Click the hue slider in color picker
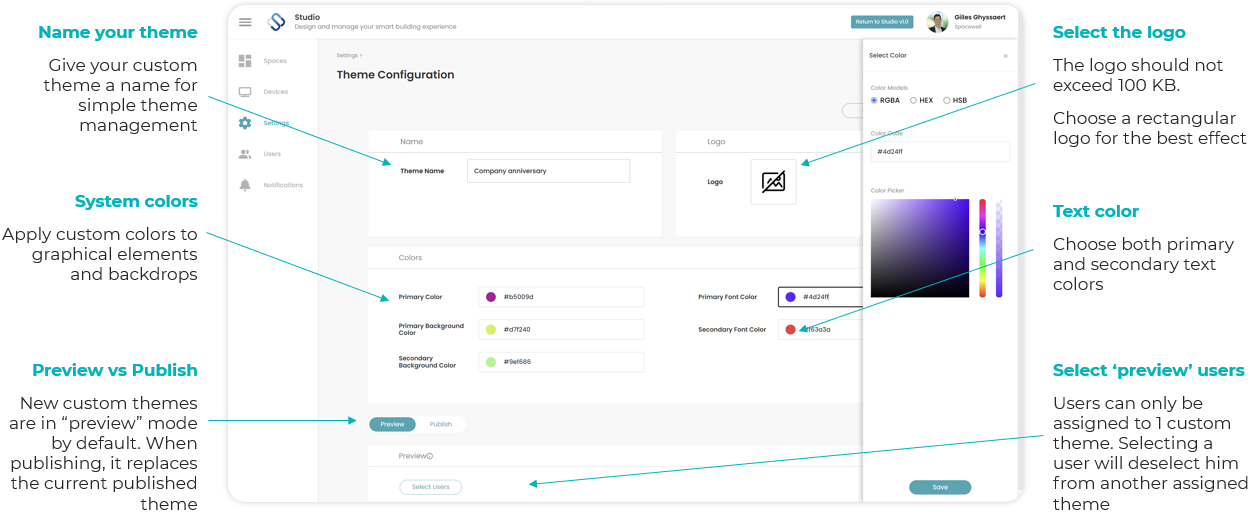Viewport: 1257px width, 519px height. tap(982, 248)
